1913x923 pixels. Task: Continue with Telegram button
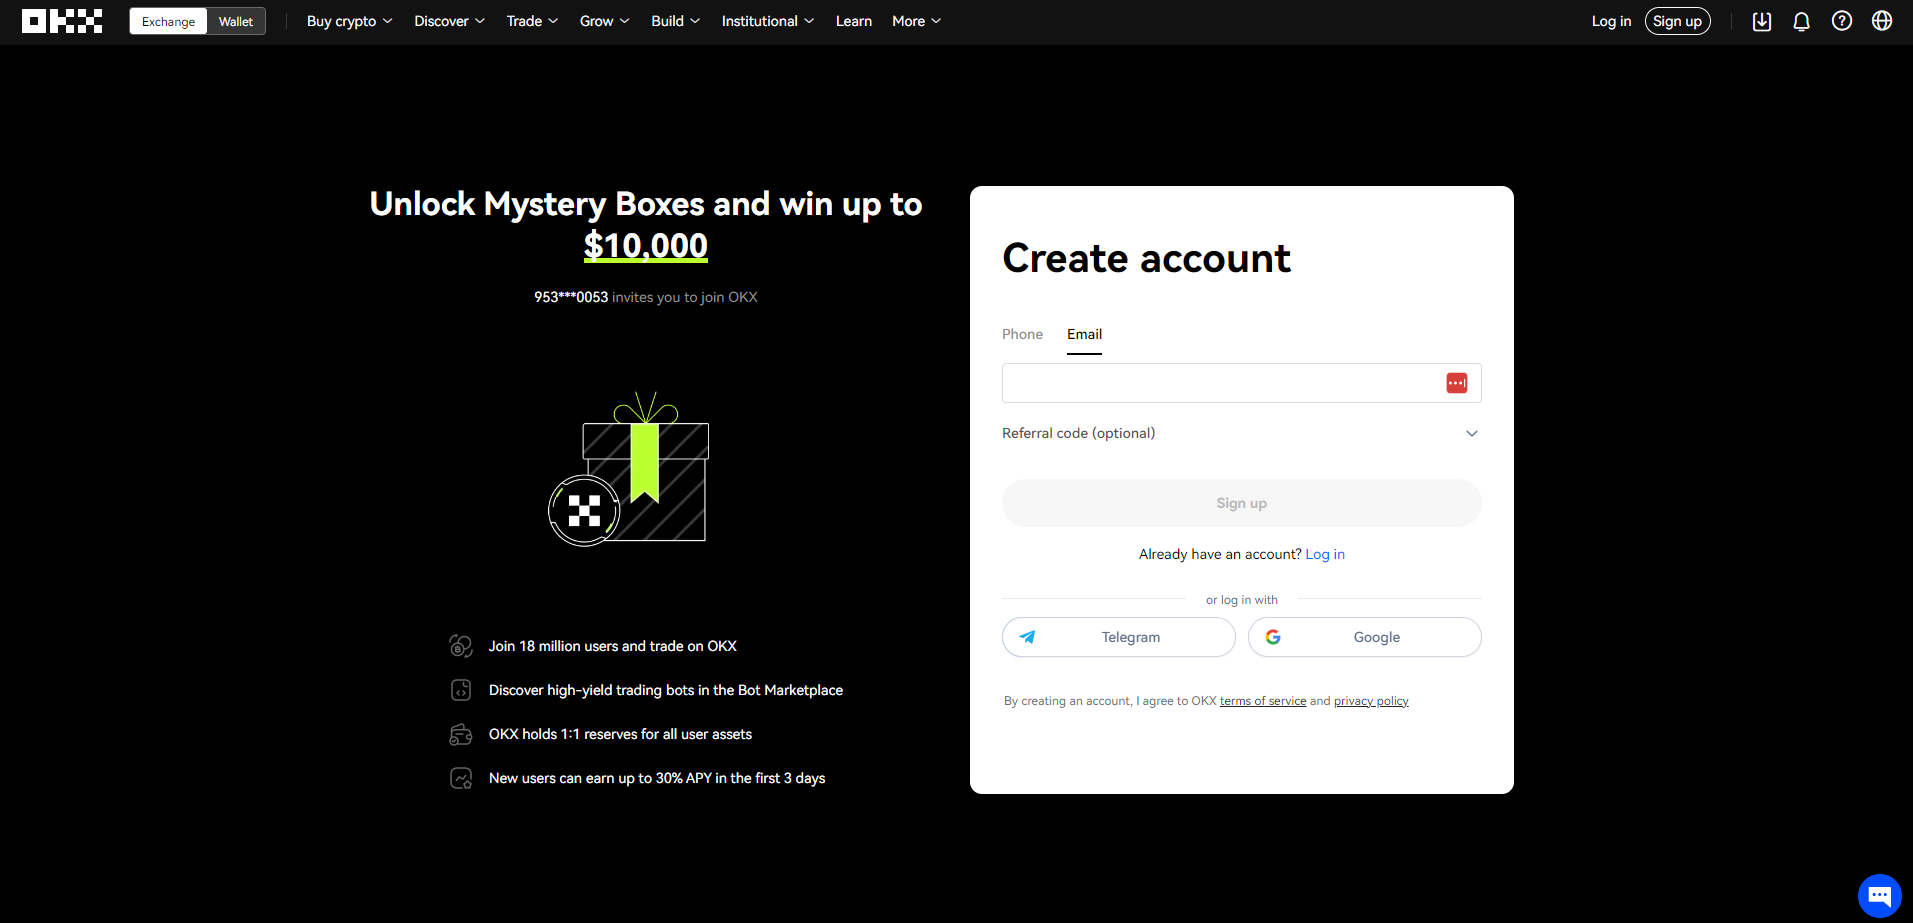pos(1118,637)
